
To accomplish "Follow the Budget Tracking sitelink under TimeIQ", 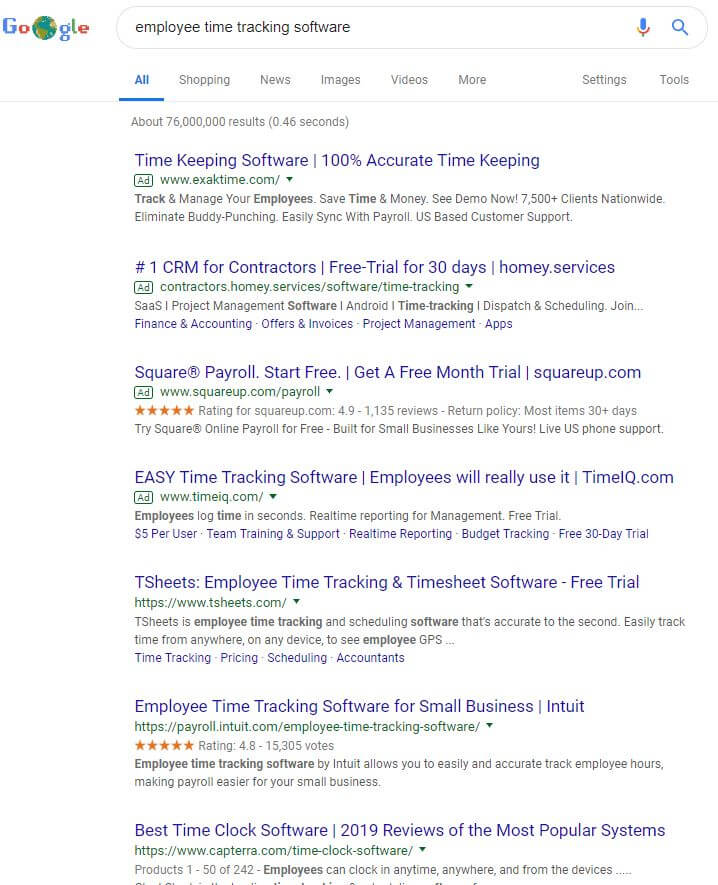I will click(505, 534).
